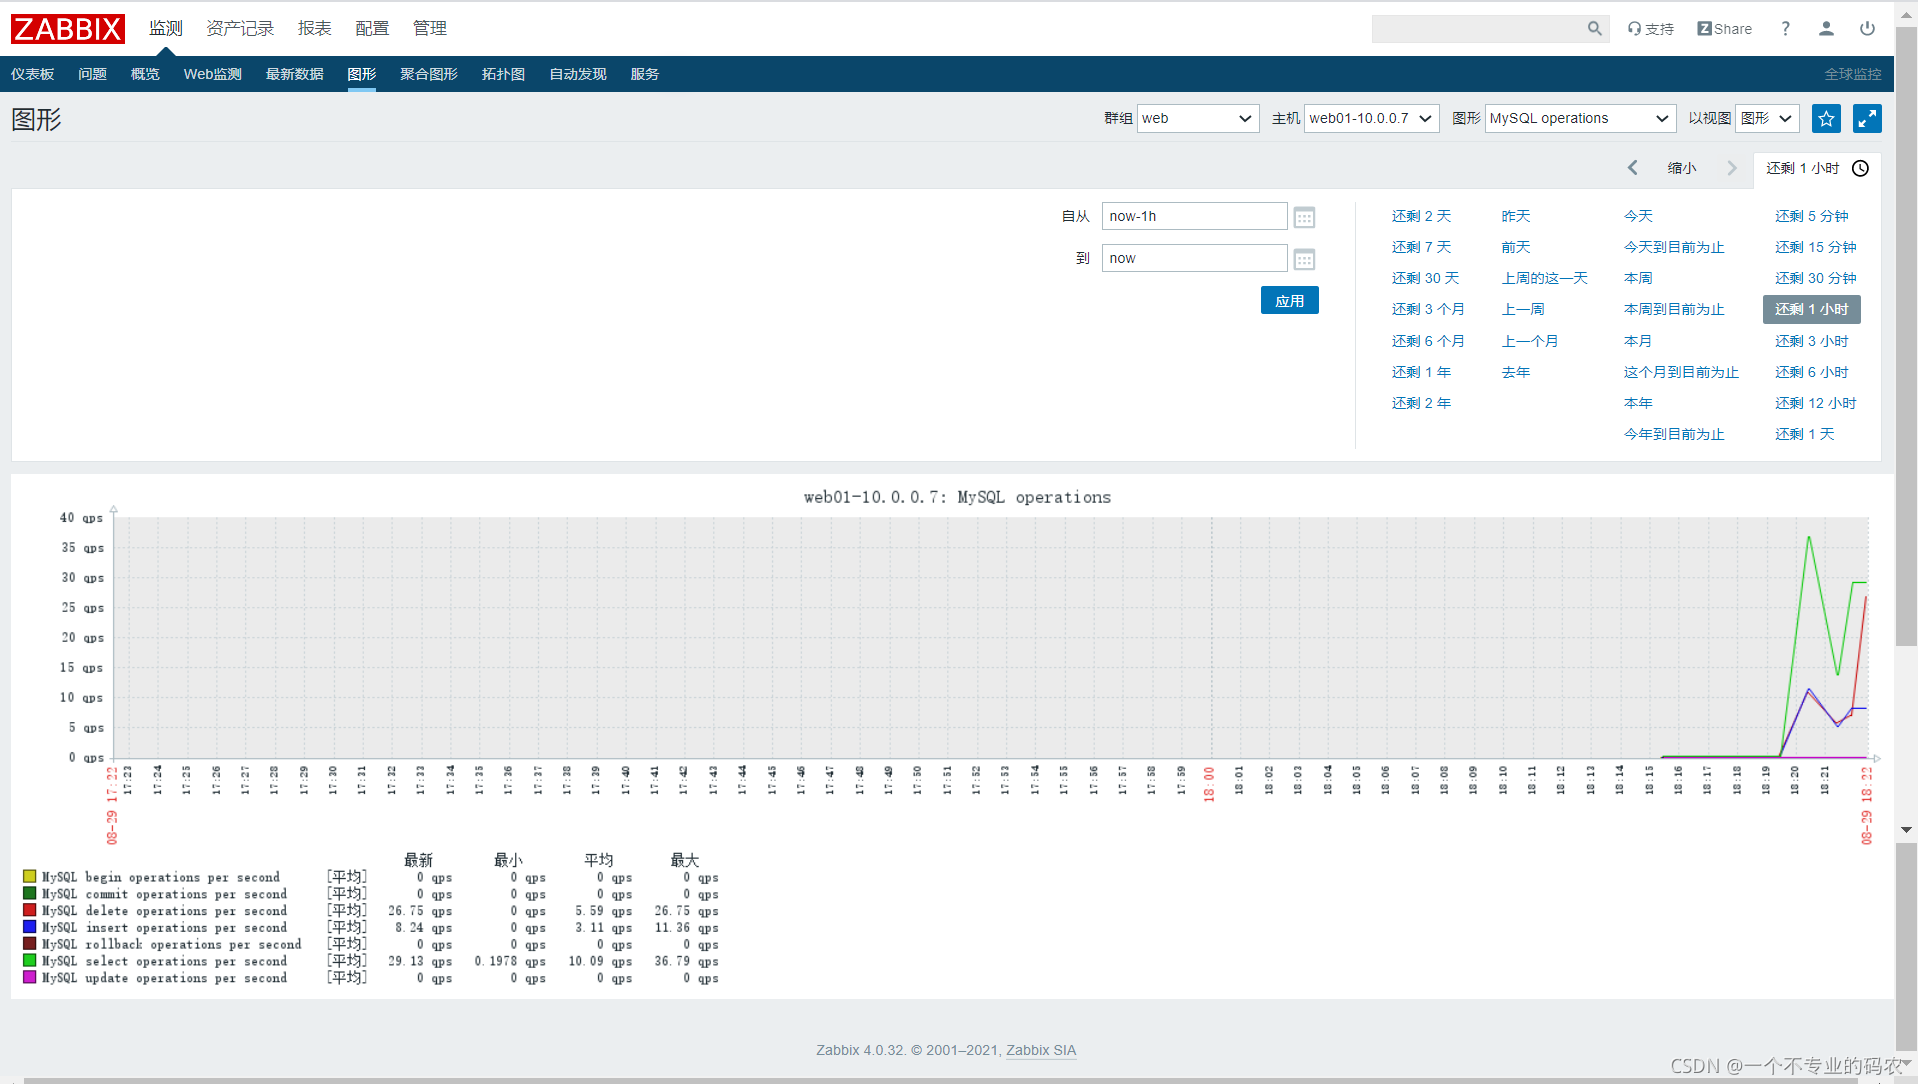Click the clock icon in time tab
The width and height of the screenshot is (1918, 1084).
(1860, 168)
